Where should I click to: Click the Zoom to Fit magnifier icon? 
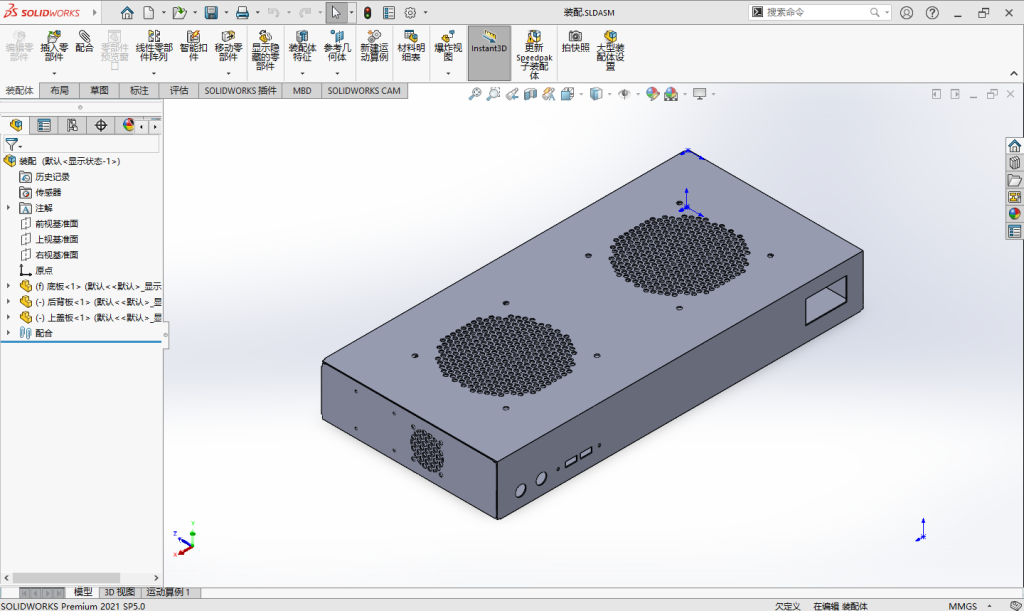tap(476, 94)
